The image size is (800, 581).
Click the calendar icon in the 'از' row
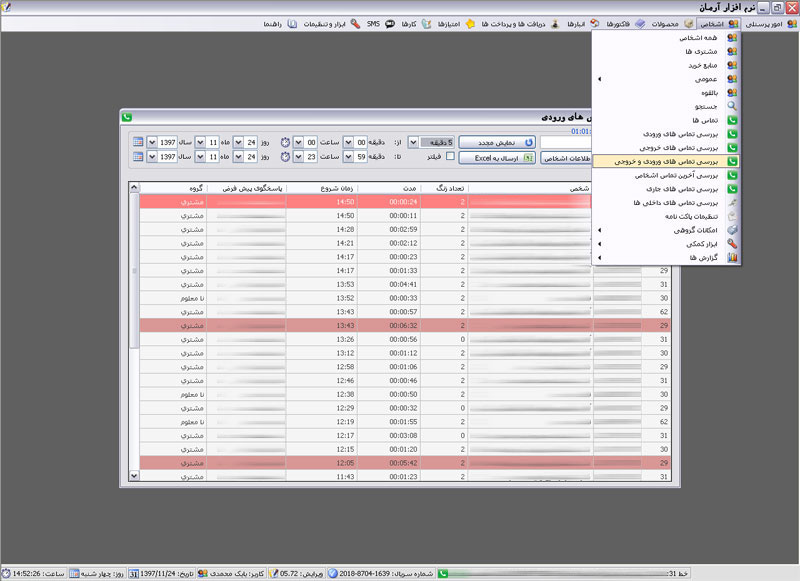click(138, 142)
